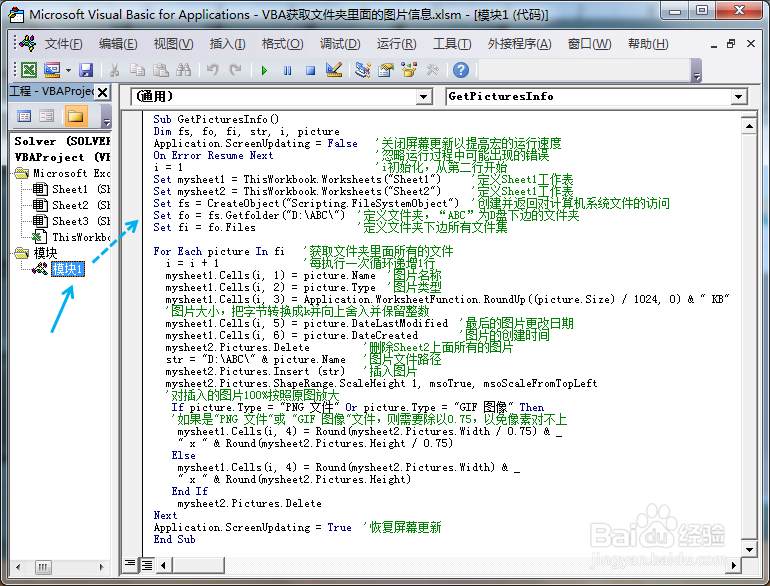Open the 编辑(E) menu
The width and height of the screenshot is (770, 586).
[118, 44]
